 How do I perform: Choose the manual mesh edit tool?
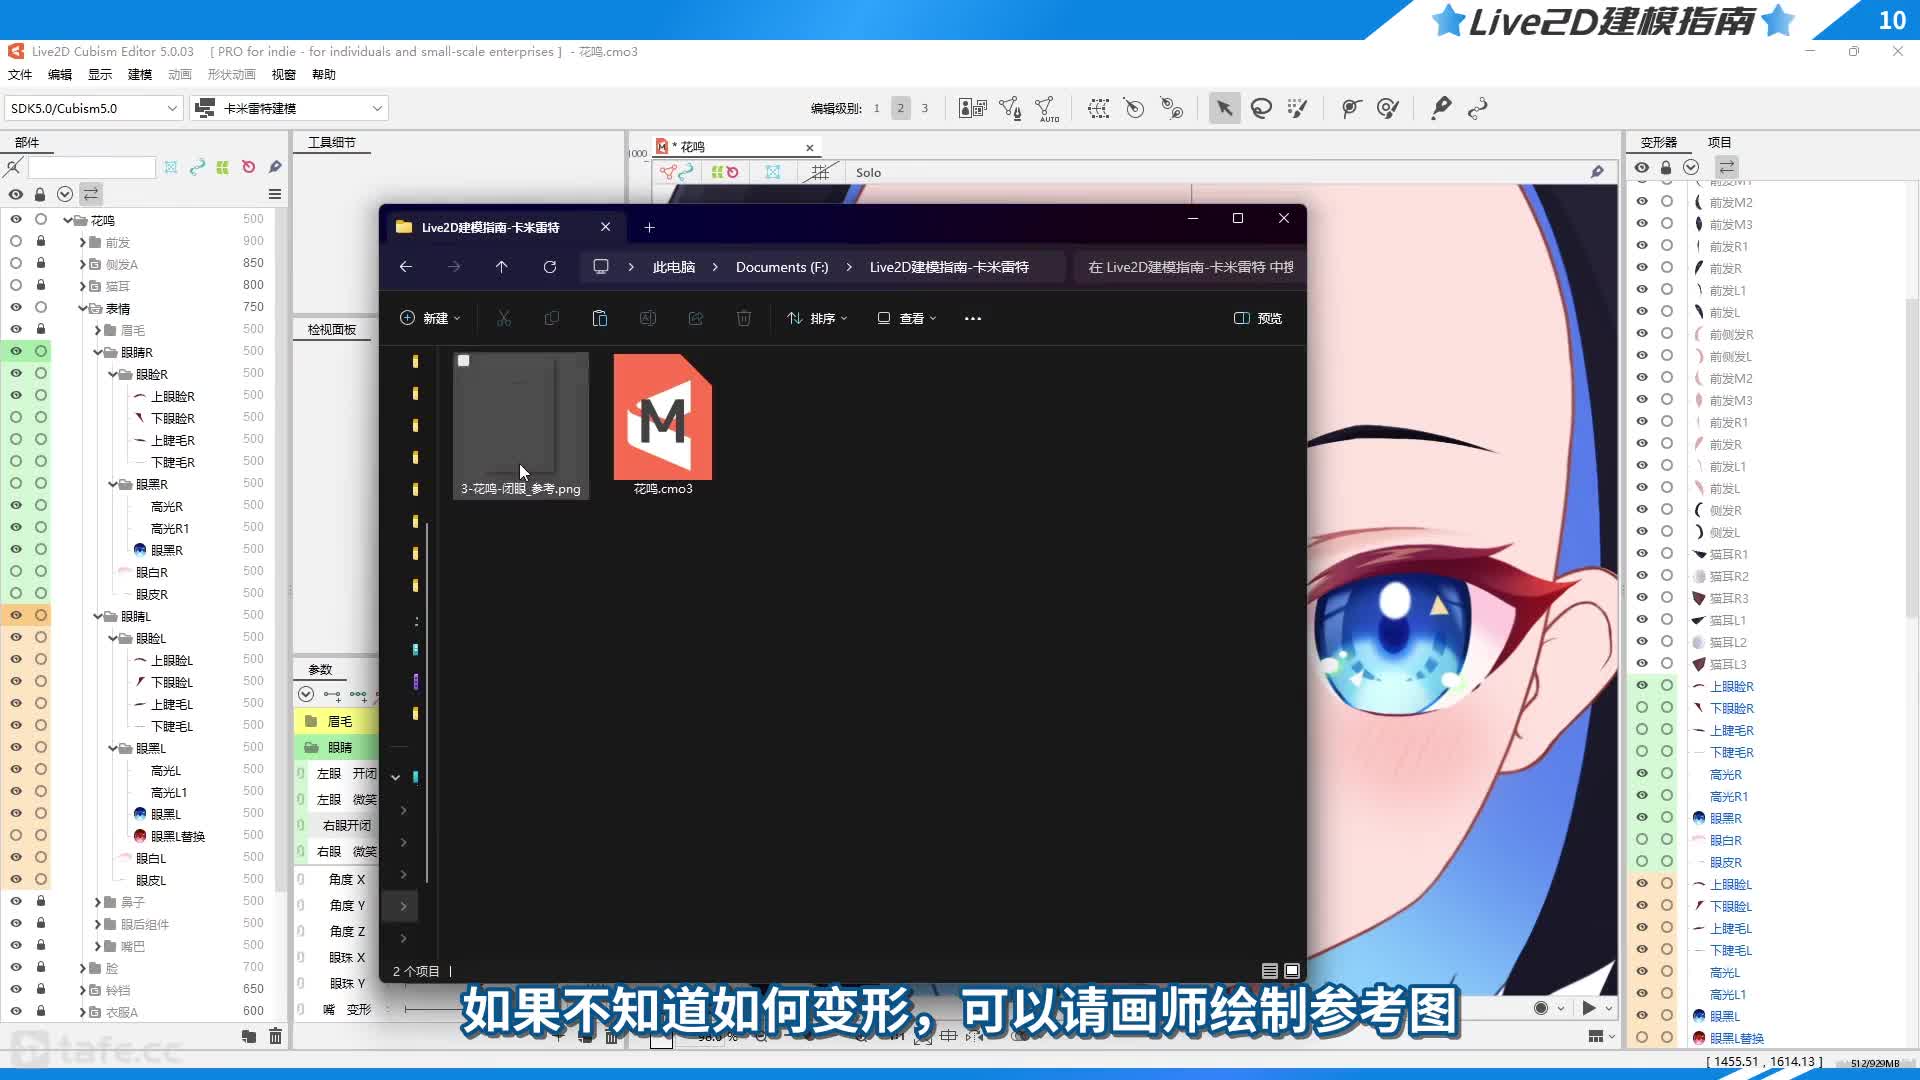click(1010, 108)
